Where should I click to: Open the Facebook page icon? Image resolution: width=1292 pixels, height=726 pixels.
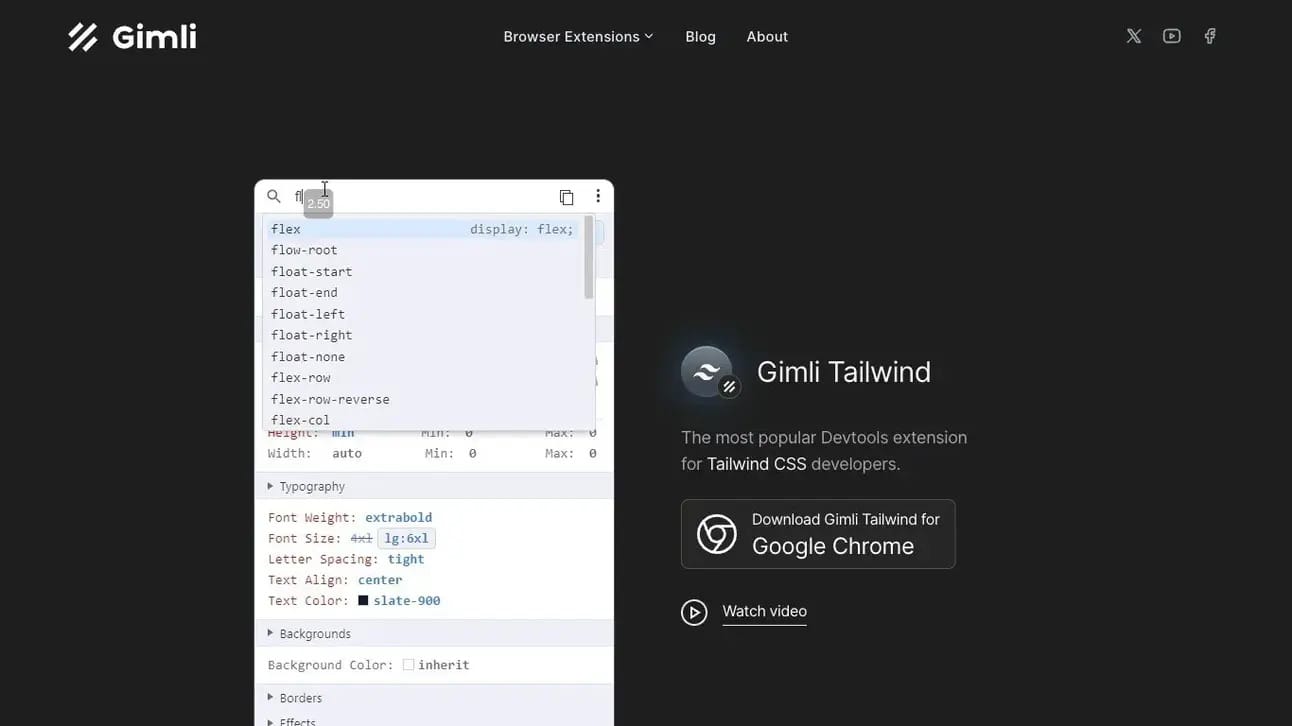1210,36
